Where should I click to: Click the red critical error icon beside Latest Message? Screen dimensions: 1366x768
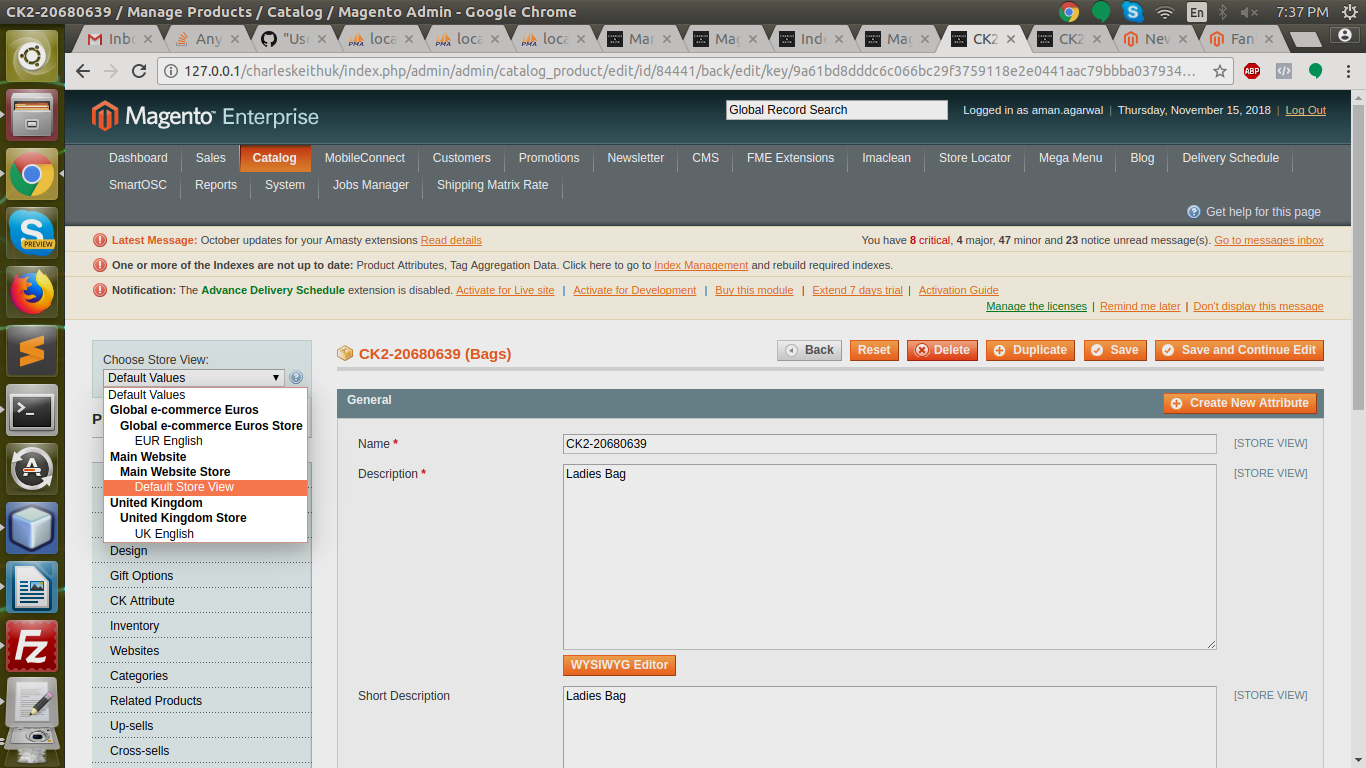(99, 241)
